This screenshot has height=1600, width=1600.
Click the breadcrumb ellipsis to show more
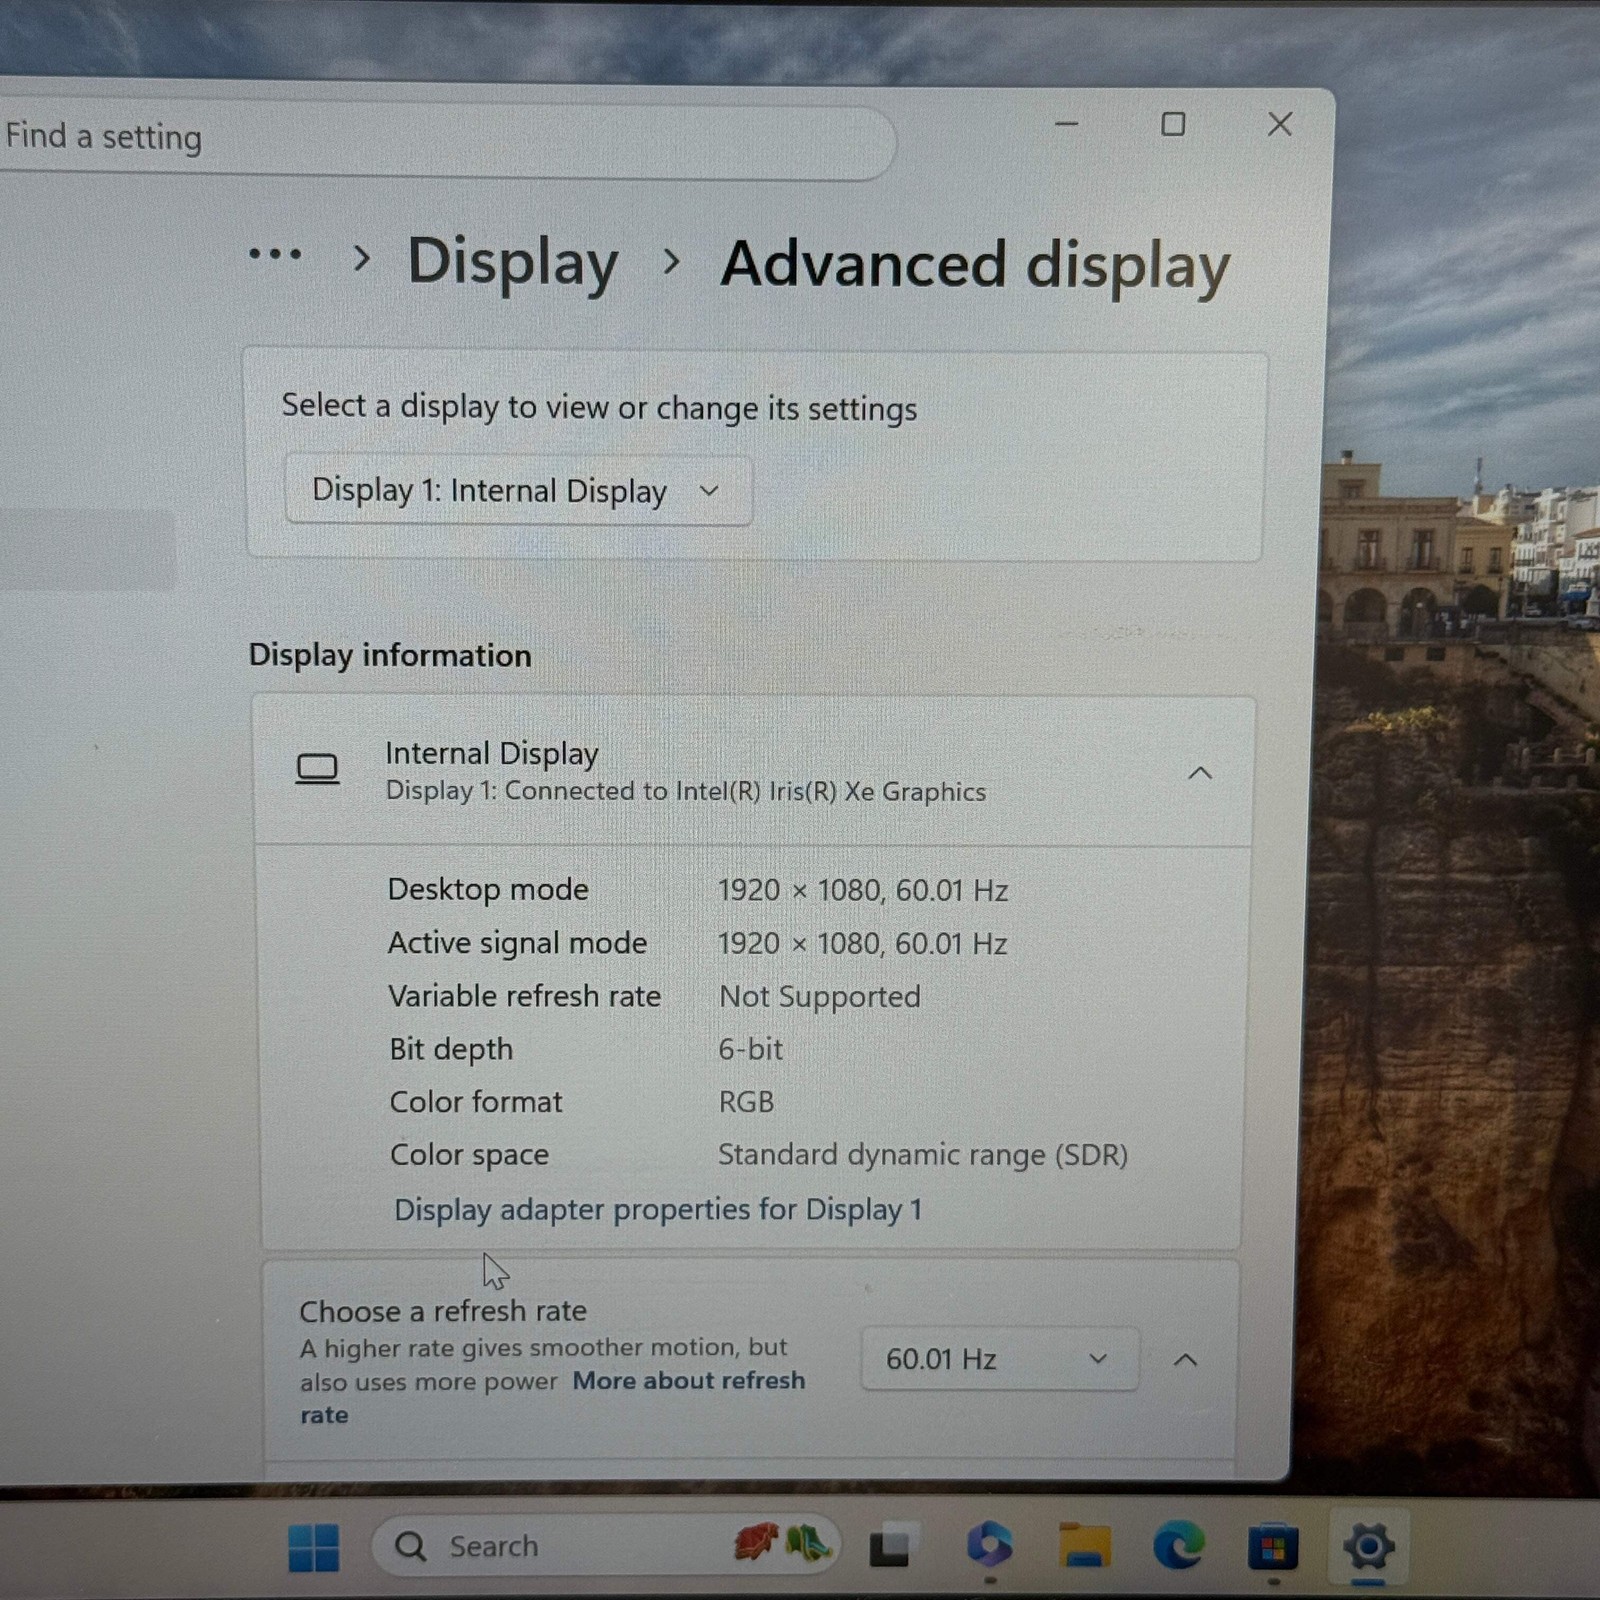pos(275,254)
